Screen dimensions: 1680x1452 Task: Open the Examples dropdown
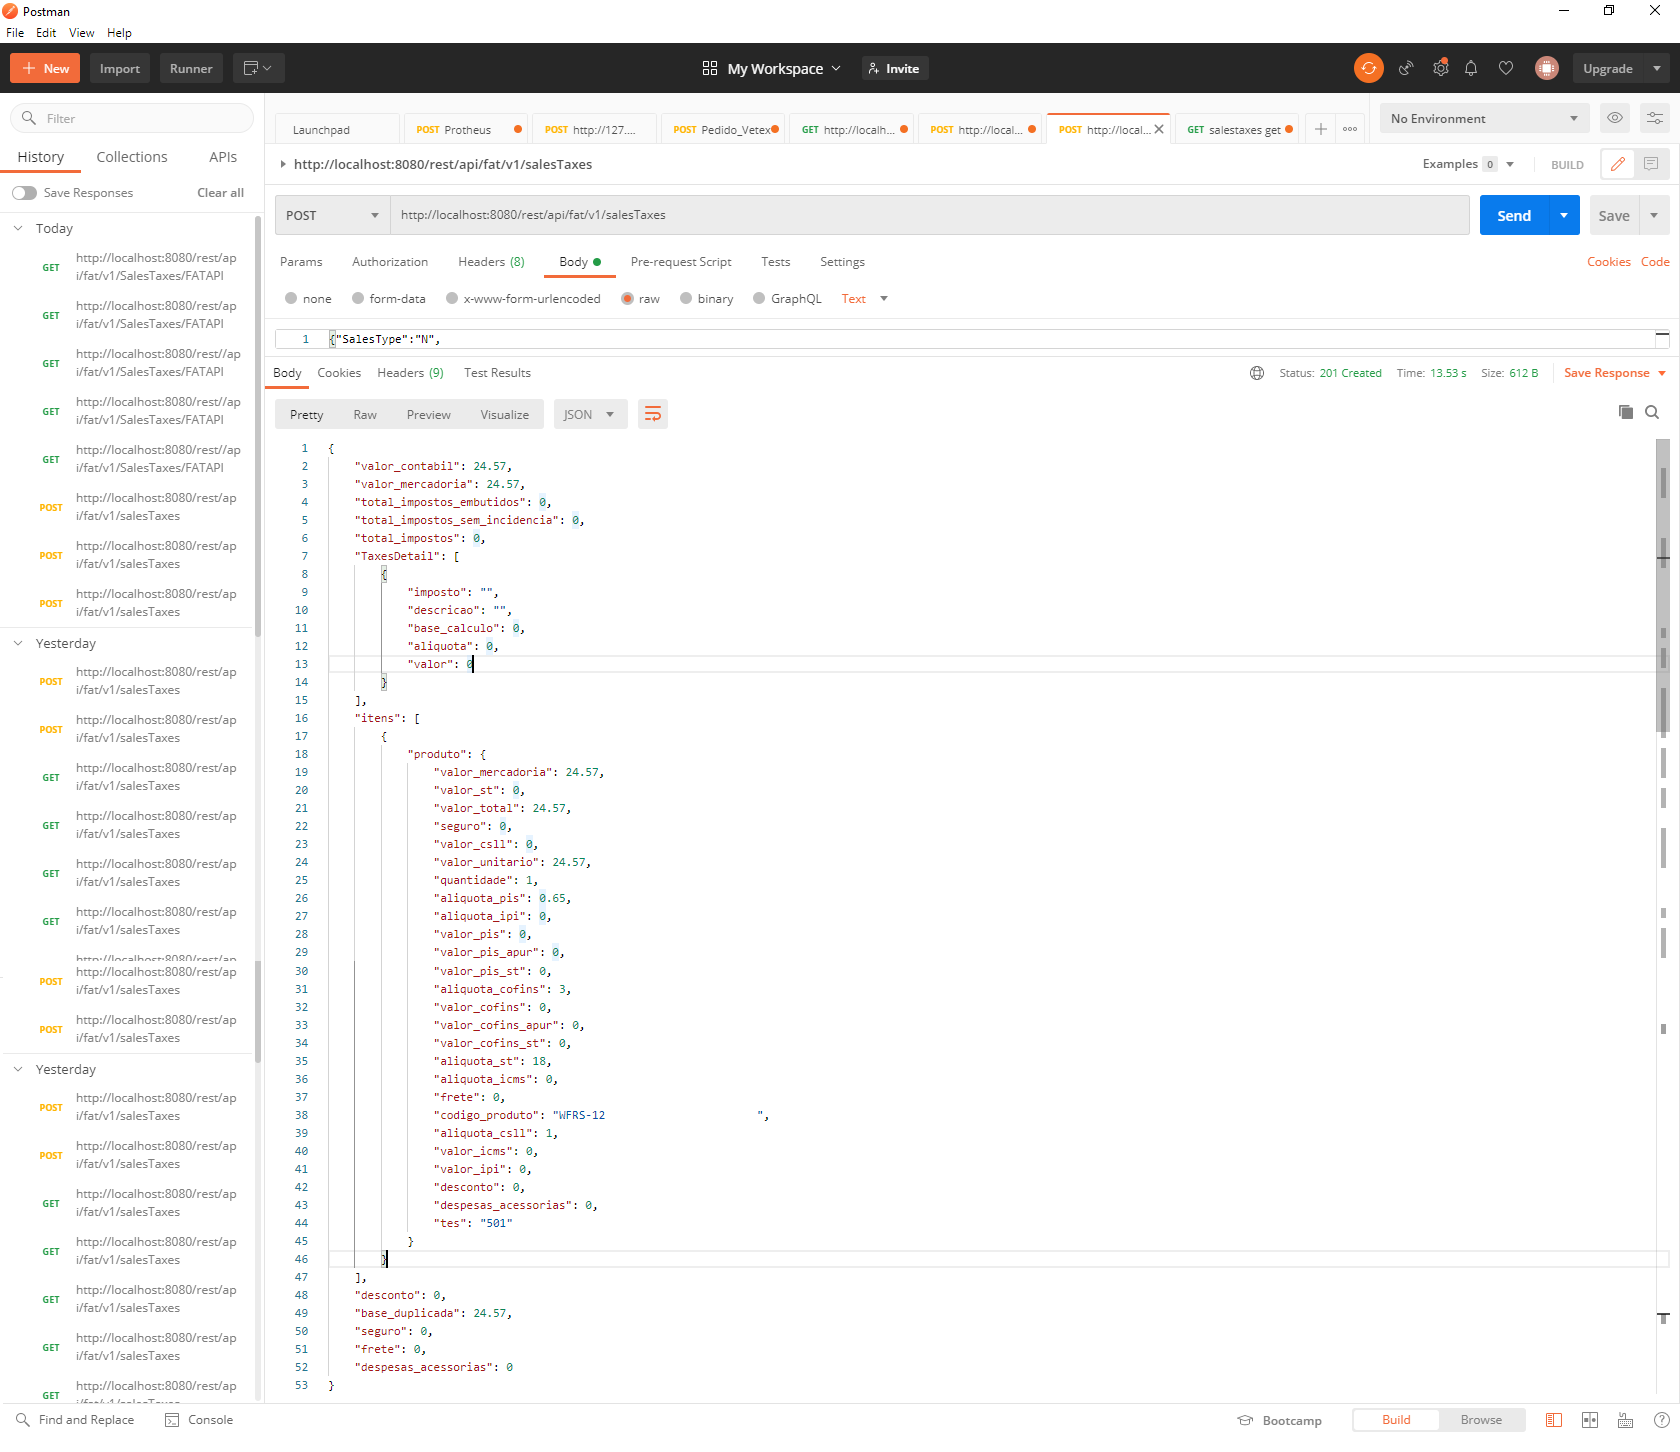[x=1469, y=164]
